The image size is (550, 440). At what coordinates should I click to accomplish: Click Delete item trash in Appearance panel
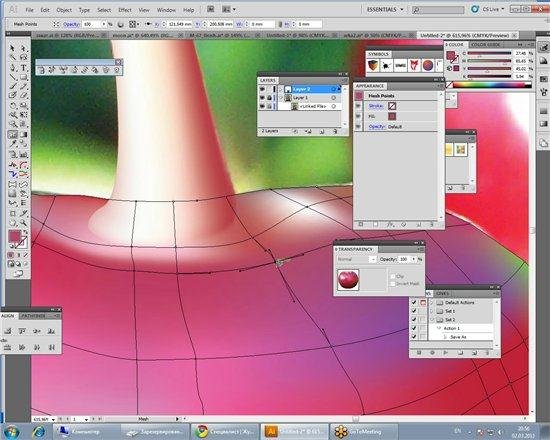click(x=432, y=224)
